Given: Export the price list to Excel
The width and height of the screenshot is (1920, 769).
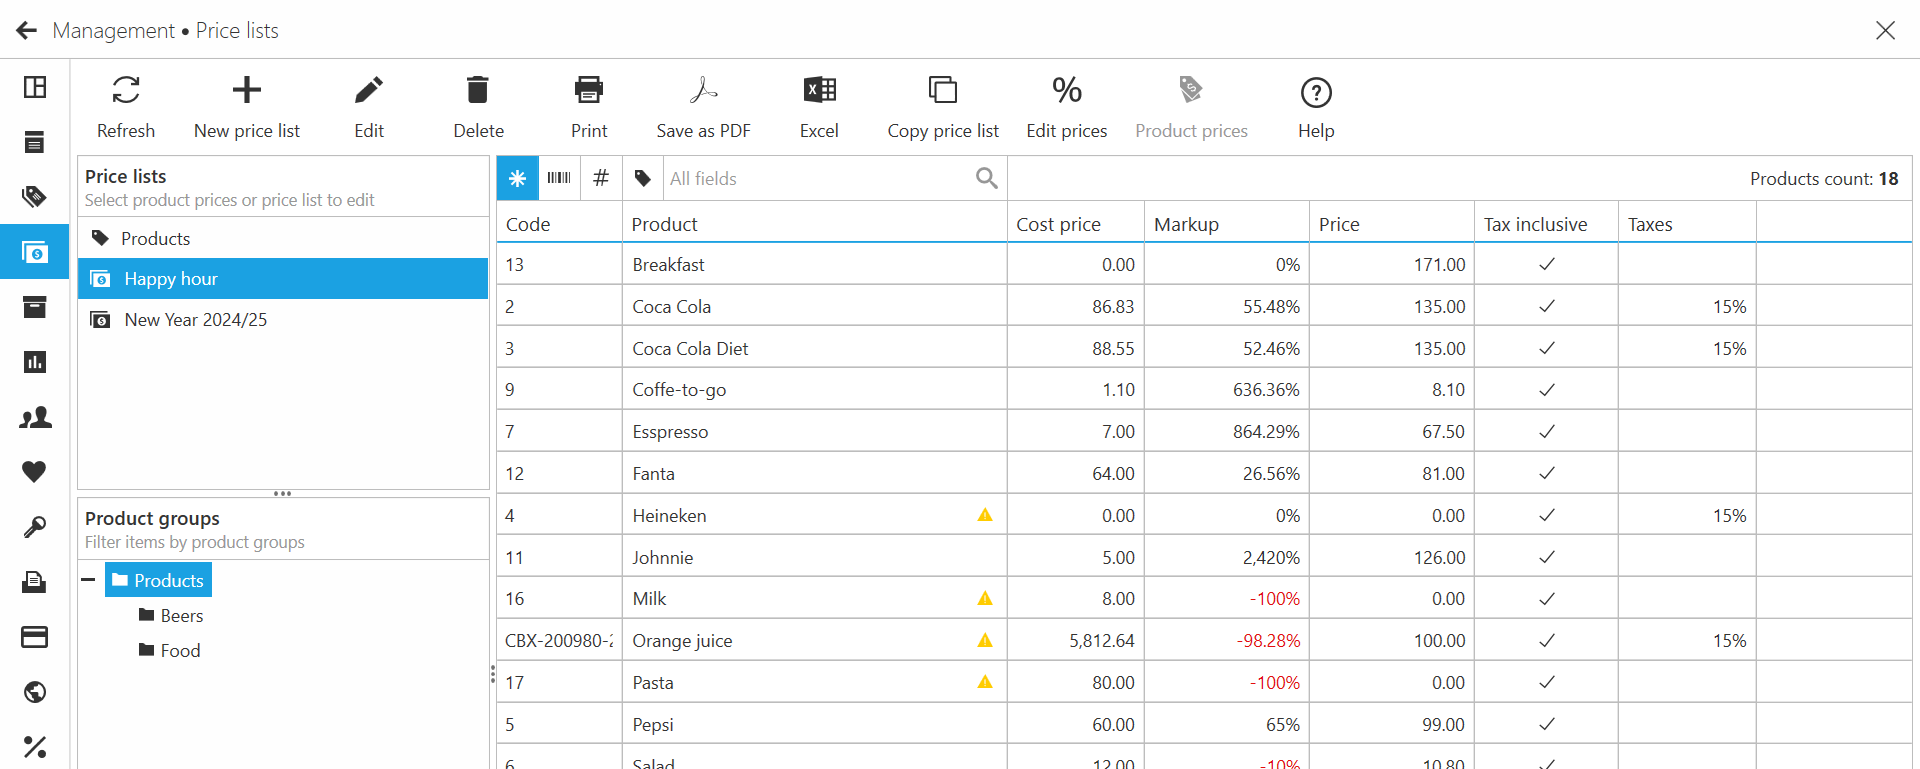Looking at the screenshot, I should tap(819, 91).
